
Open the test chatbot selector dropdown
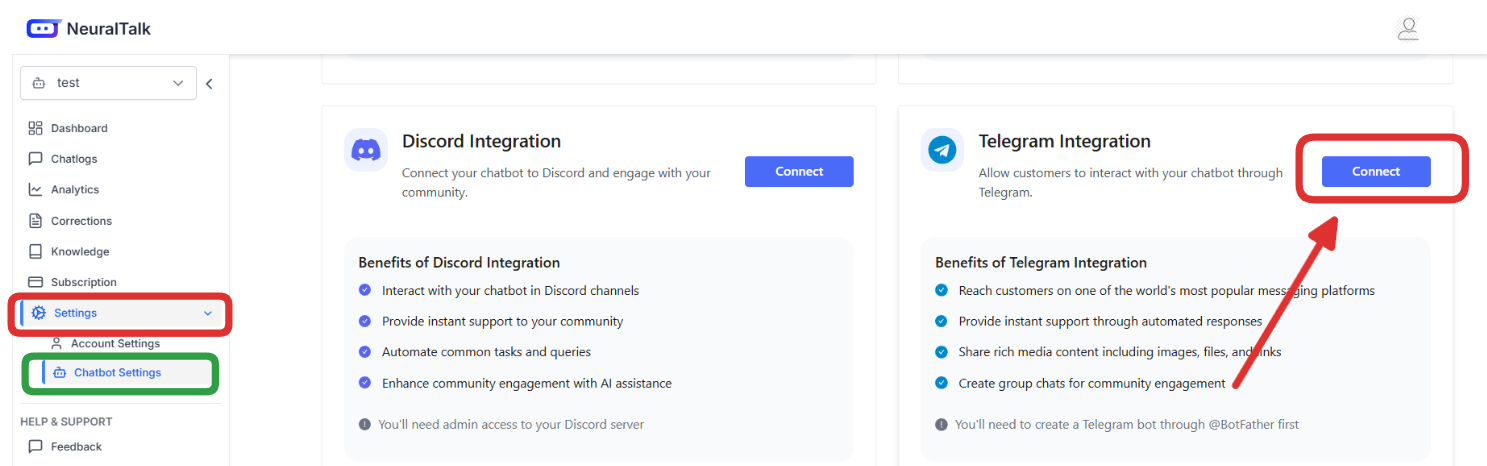[x=108, y=83]
